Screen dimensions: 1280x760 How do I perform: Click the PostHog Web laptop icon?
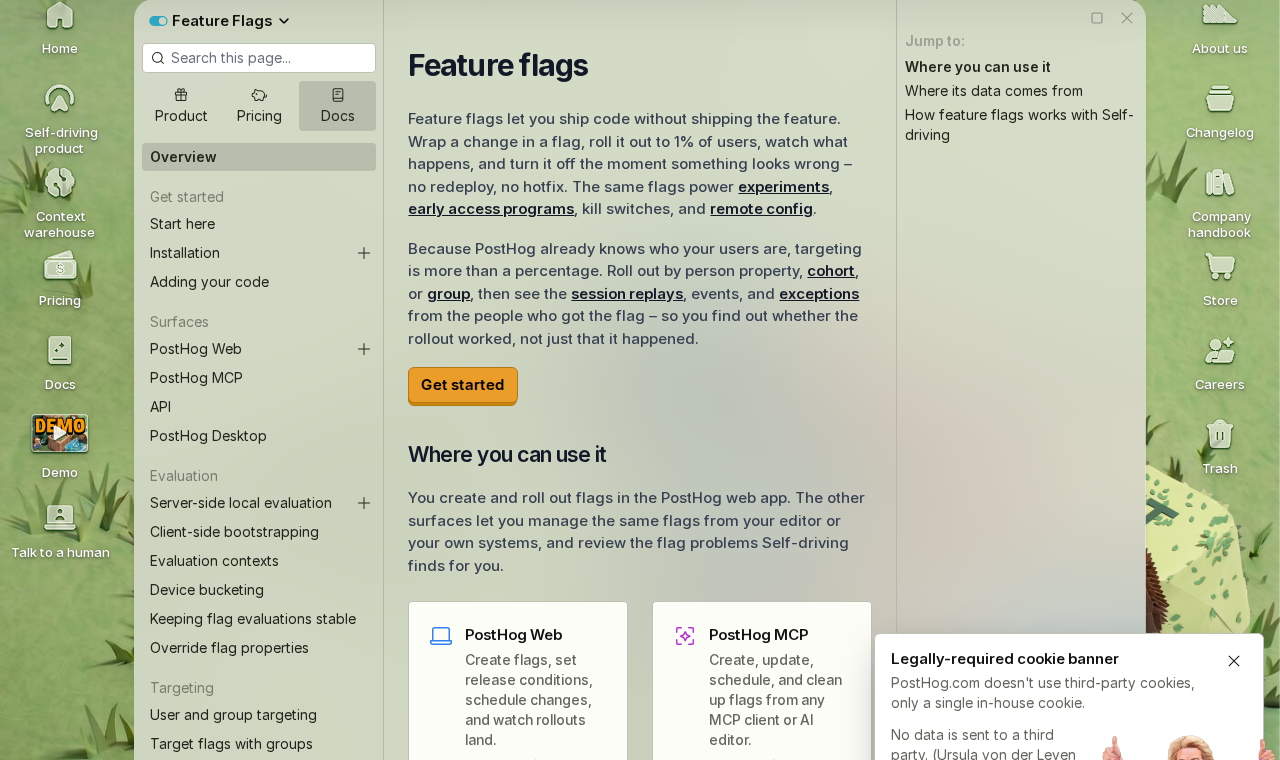(x=441, y=636)
